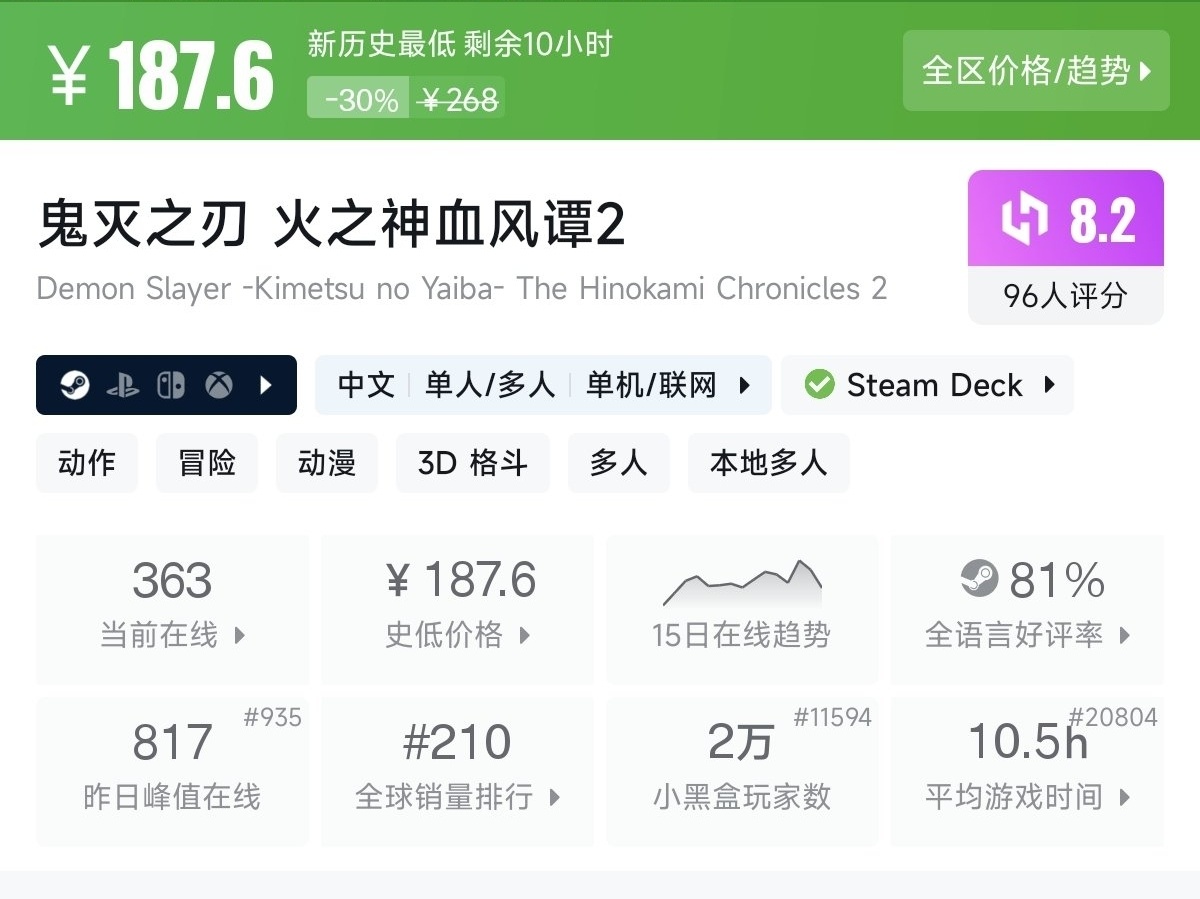Viewport: 1200px width, 899px height.
Task: Tap the green Steam Deck verified checkmark
Action: 820,385
